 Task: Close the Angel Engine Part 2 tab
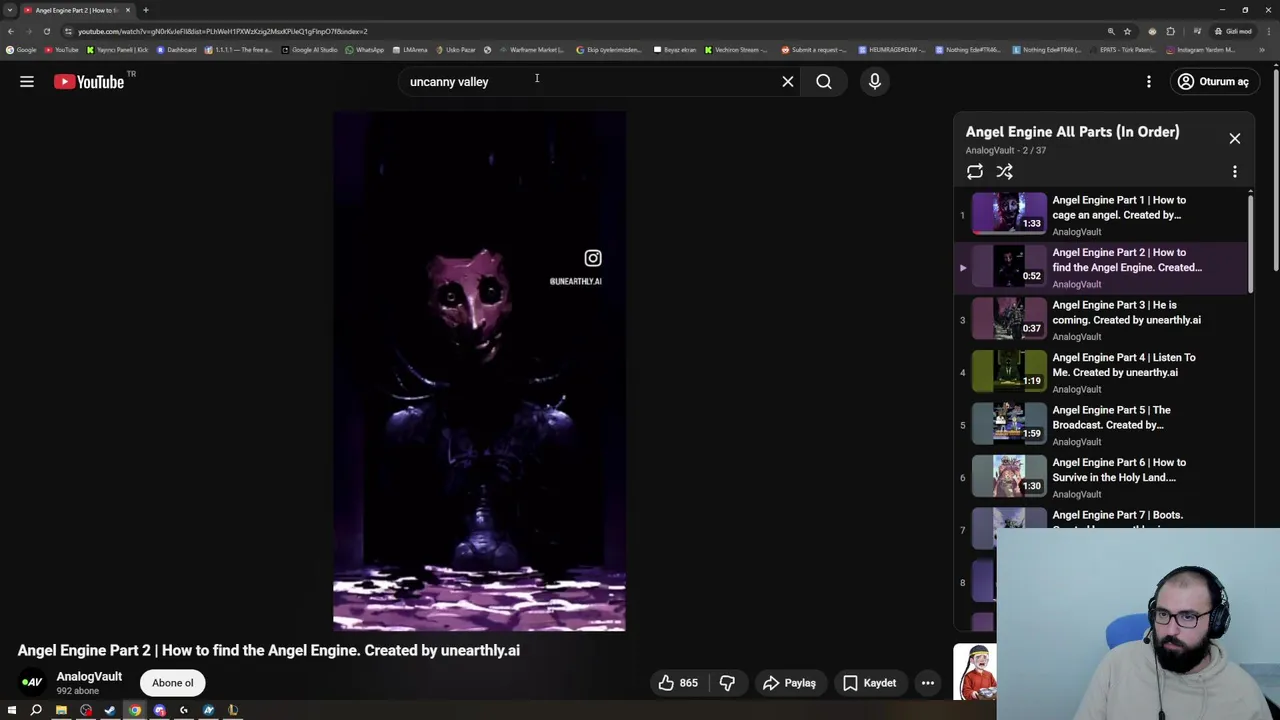[128, 10]
